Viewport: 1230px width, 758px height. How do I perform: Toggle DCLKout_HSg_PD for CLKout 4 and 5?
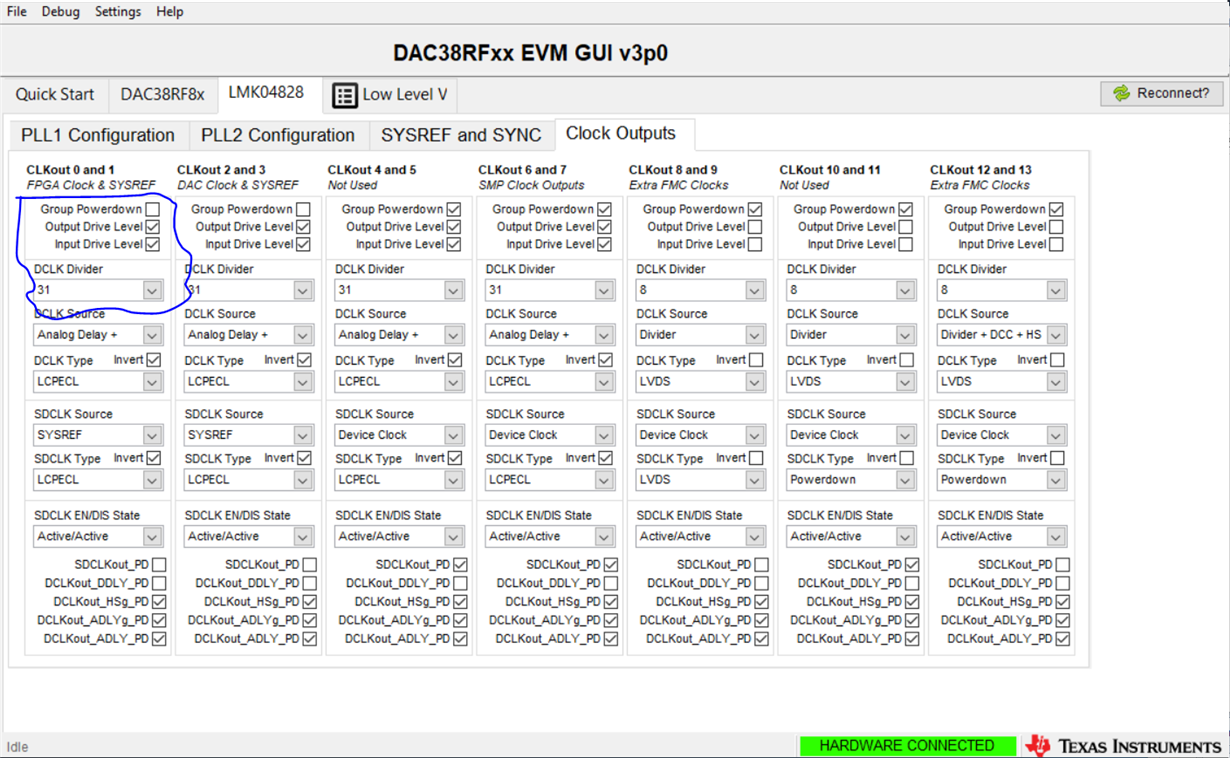coord(460,602)
